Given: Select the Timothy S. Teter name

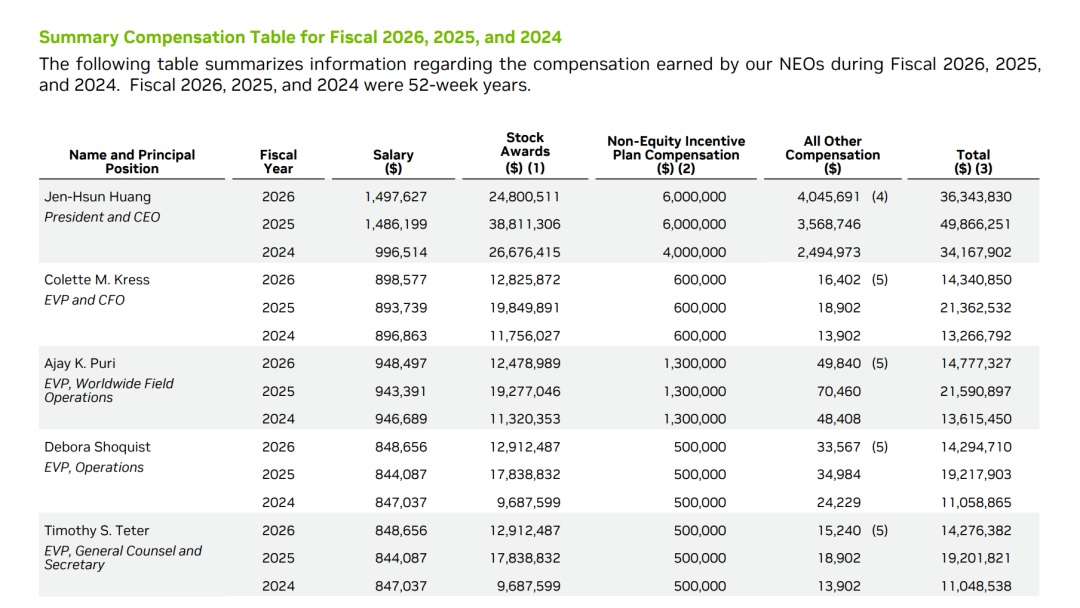Looking at the screenshot, I should (x=96, y=531).
